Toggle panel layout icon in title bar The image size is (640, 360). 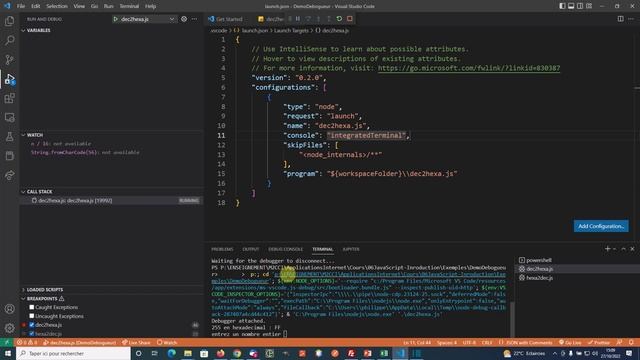(571, 6)
